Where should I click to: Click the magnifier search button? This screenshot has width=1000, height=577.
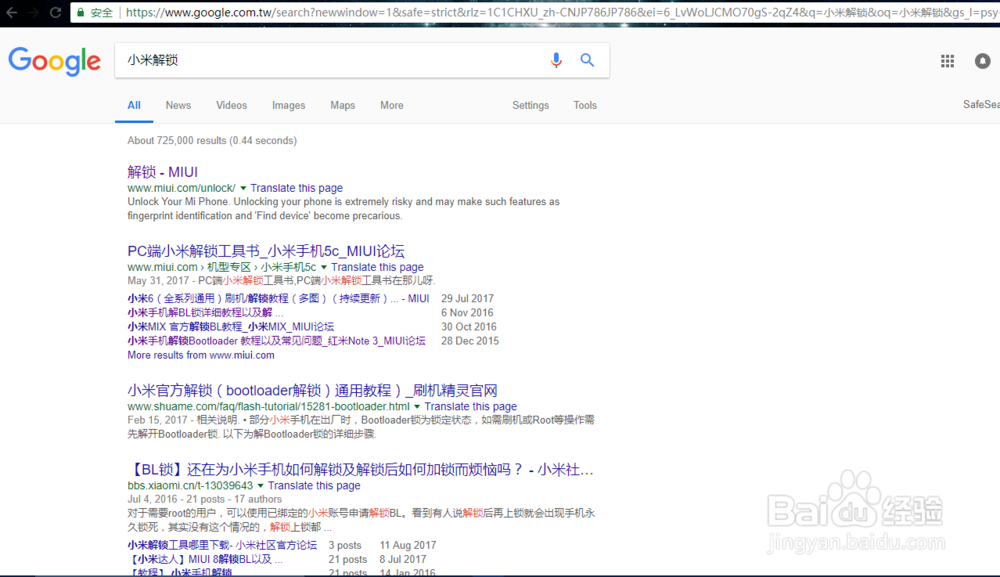[587, 60]
